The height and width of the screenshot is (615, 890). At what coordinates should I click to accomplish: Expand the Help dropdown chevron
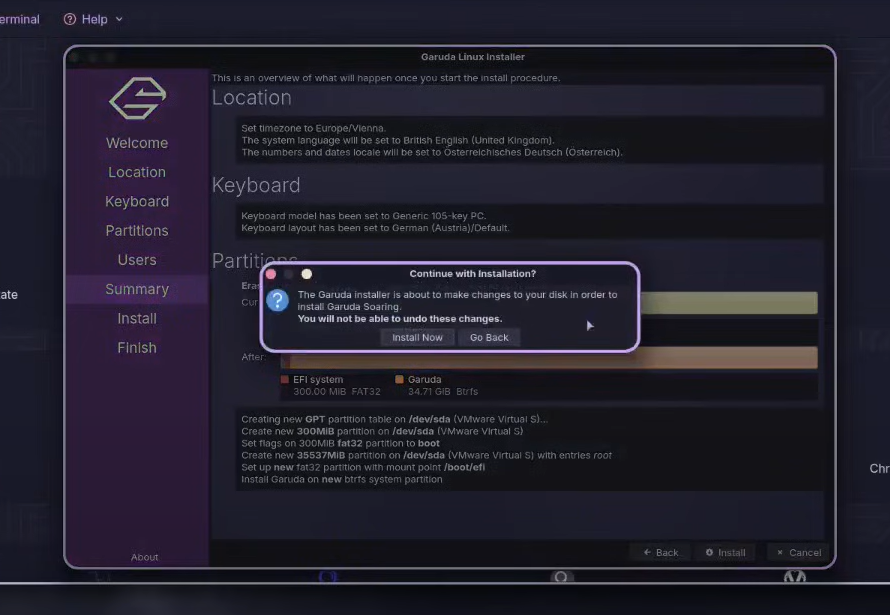[120, 19]
